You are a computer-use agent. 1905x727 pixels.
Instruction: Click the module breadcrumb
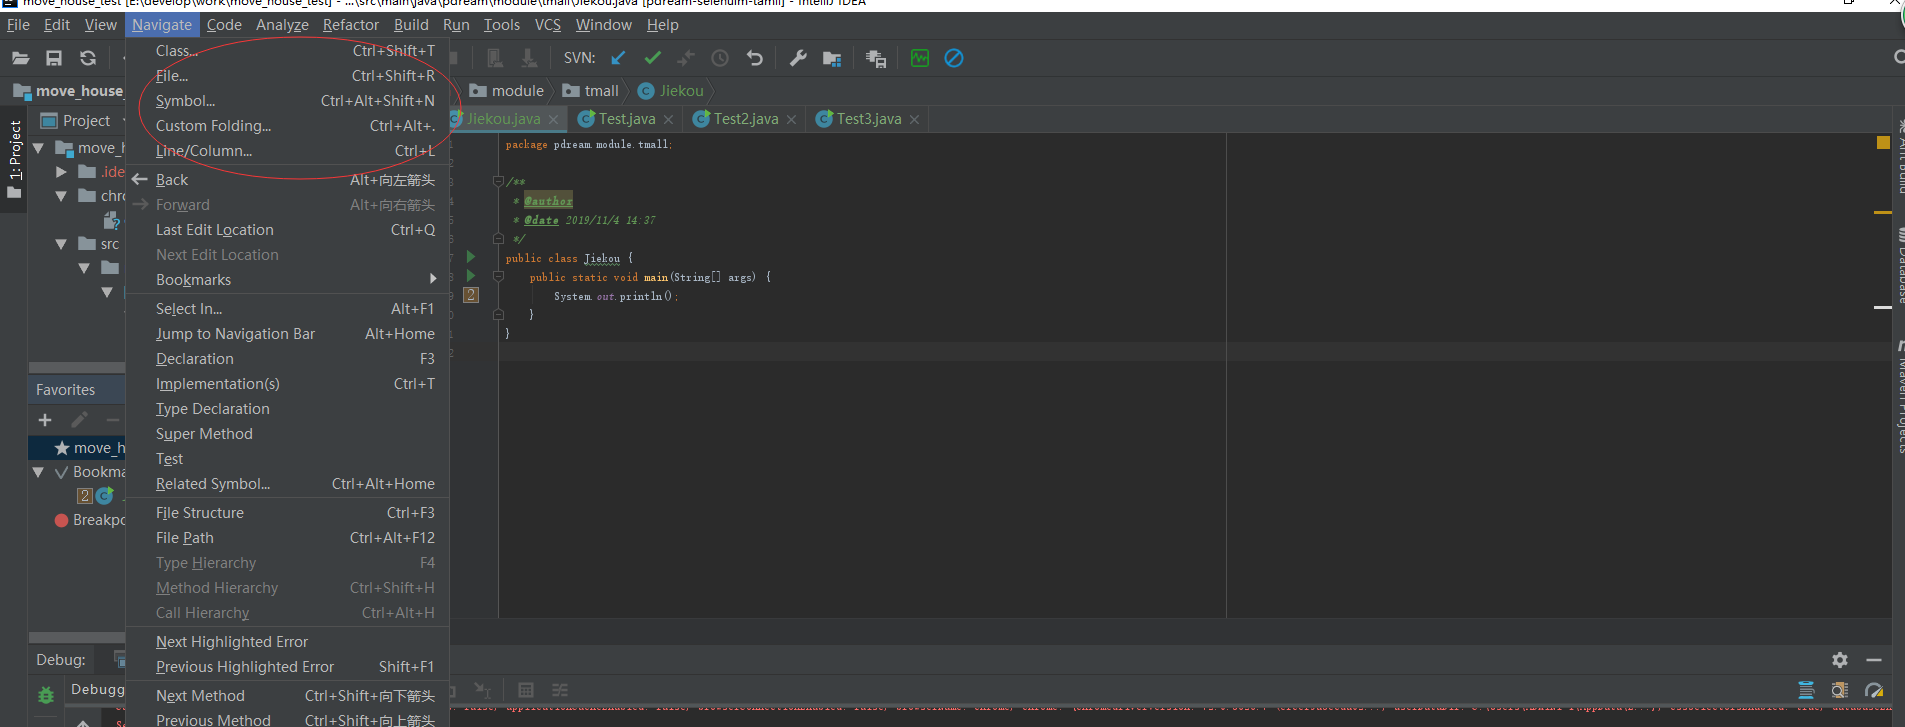click(x=507, y=91)
